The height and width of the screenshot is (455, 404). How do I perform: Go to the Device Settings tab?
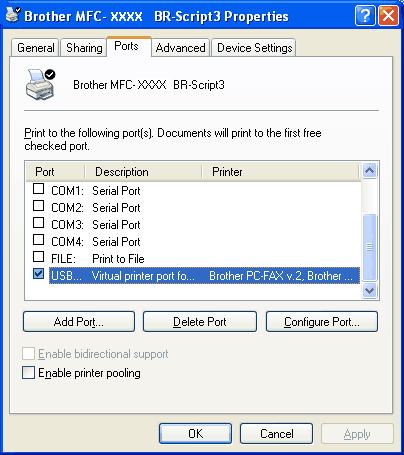point(254,48)
